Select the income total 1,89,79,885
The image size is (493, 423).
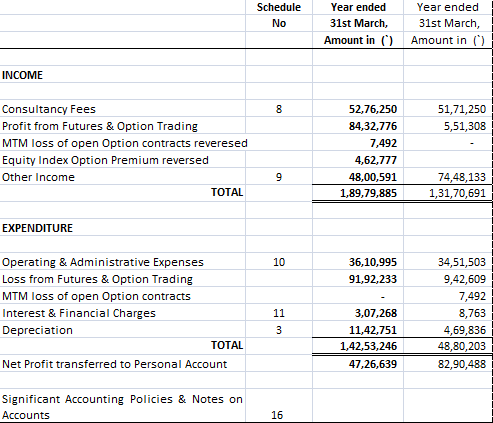tap(358, 193)
